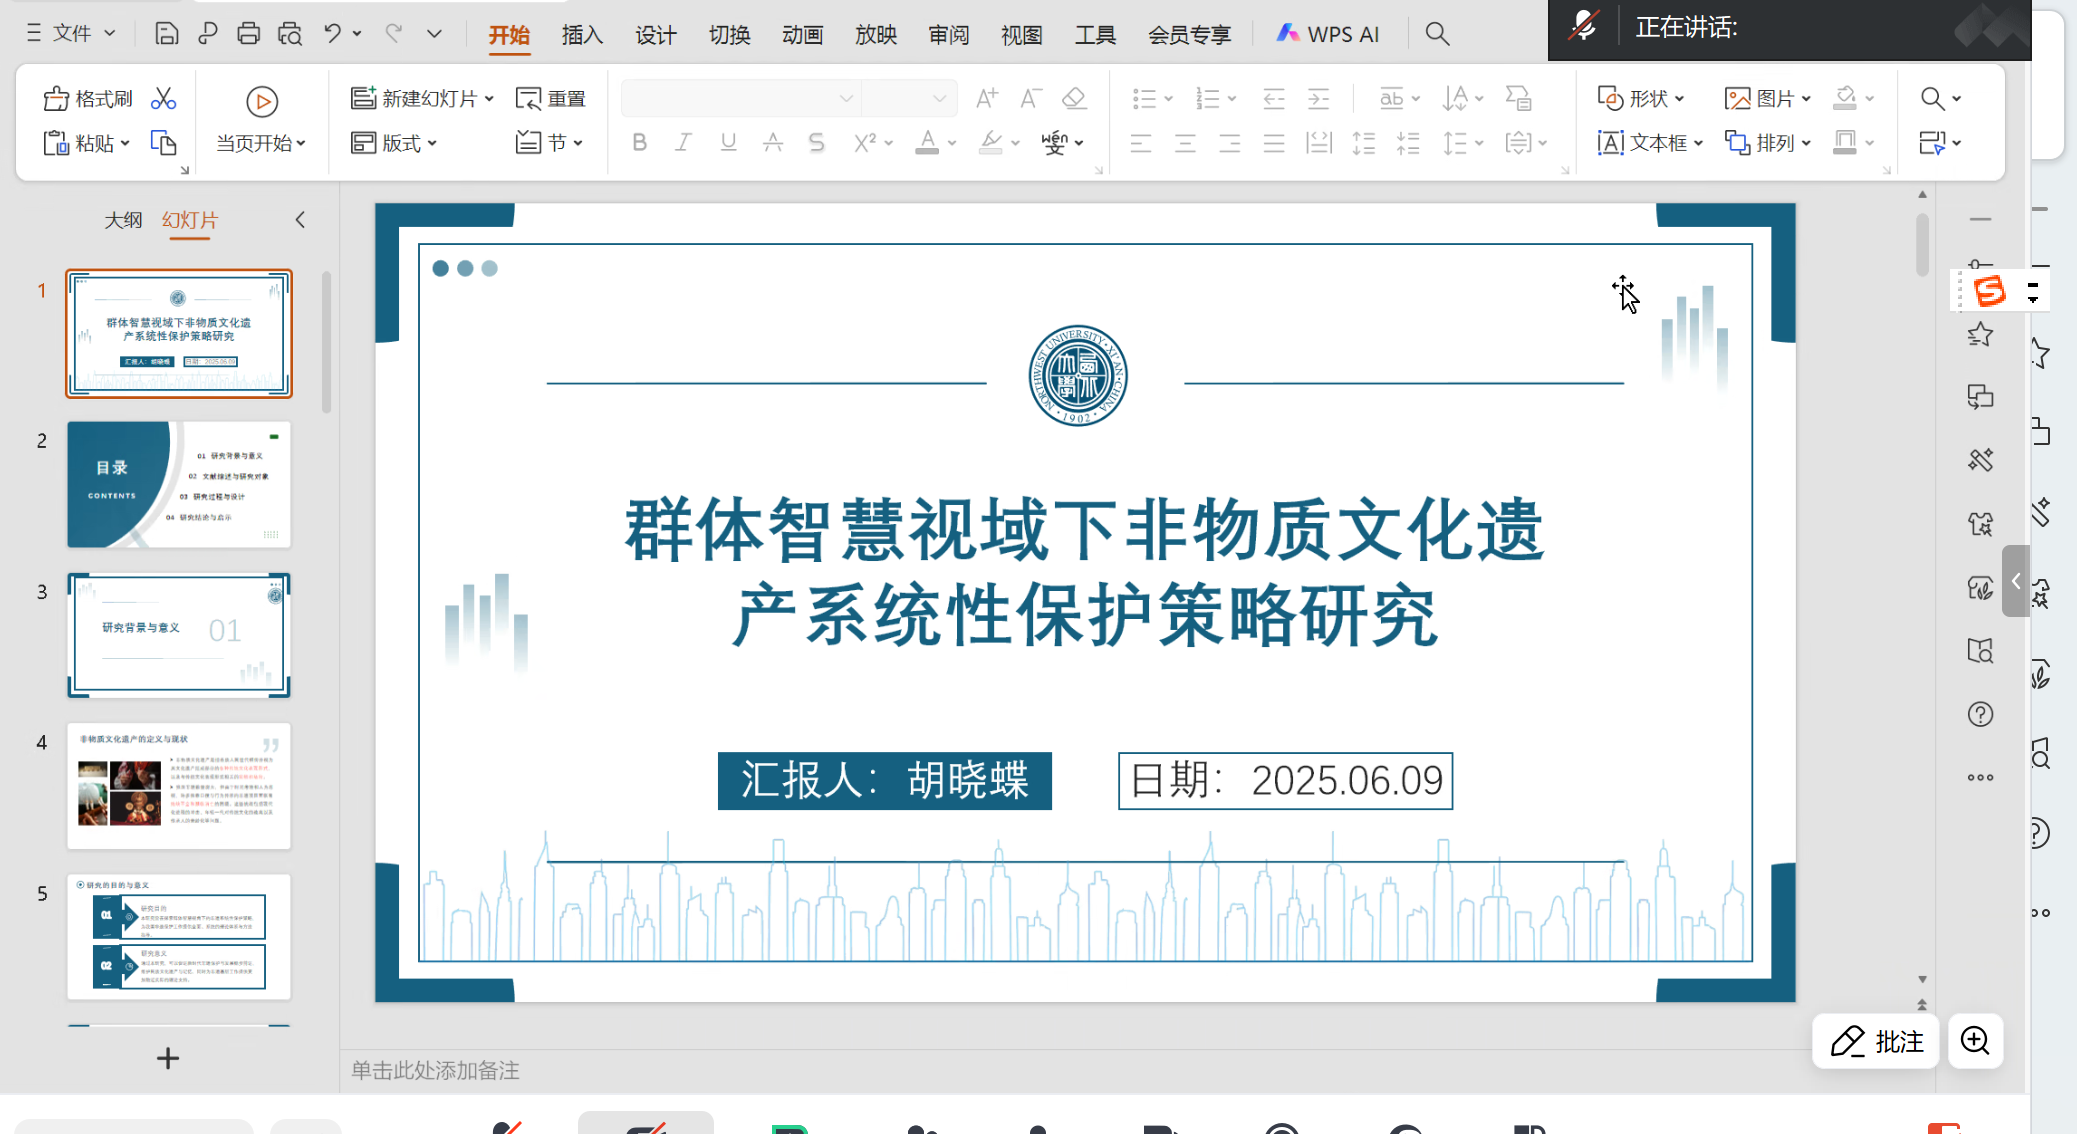Click the scissors Cut icon

[163, 99]
